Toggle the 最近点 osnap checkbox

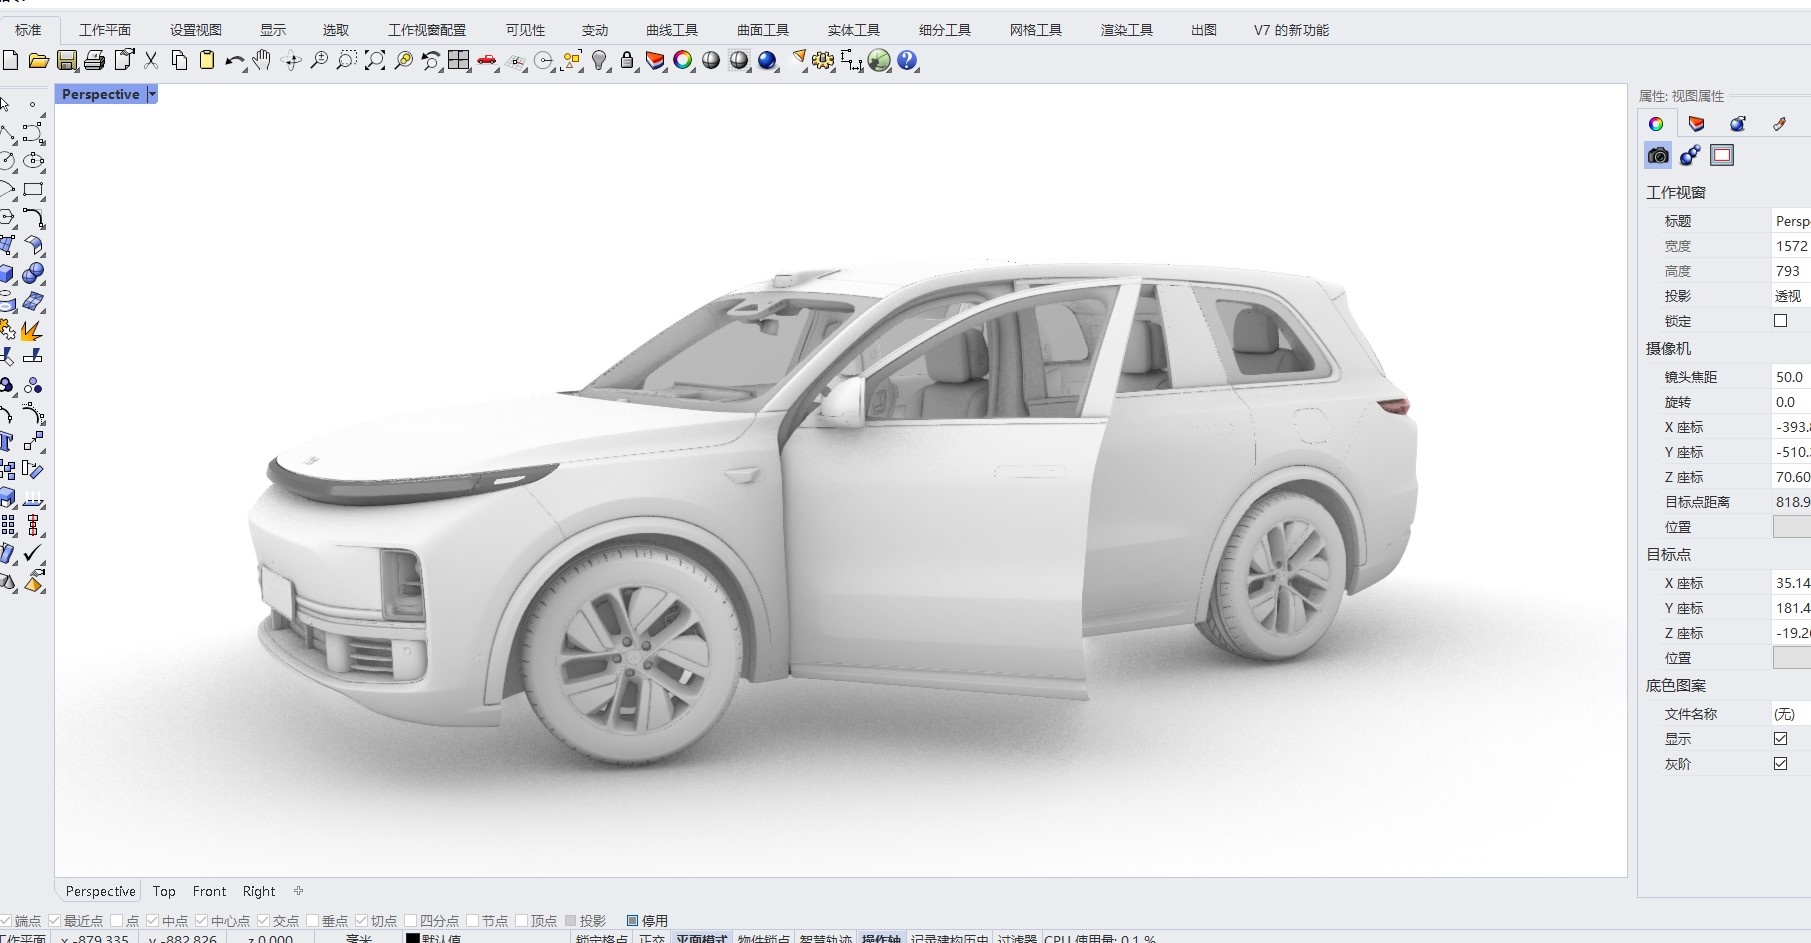coord(55,921)
